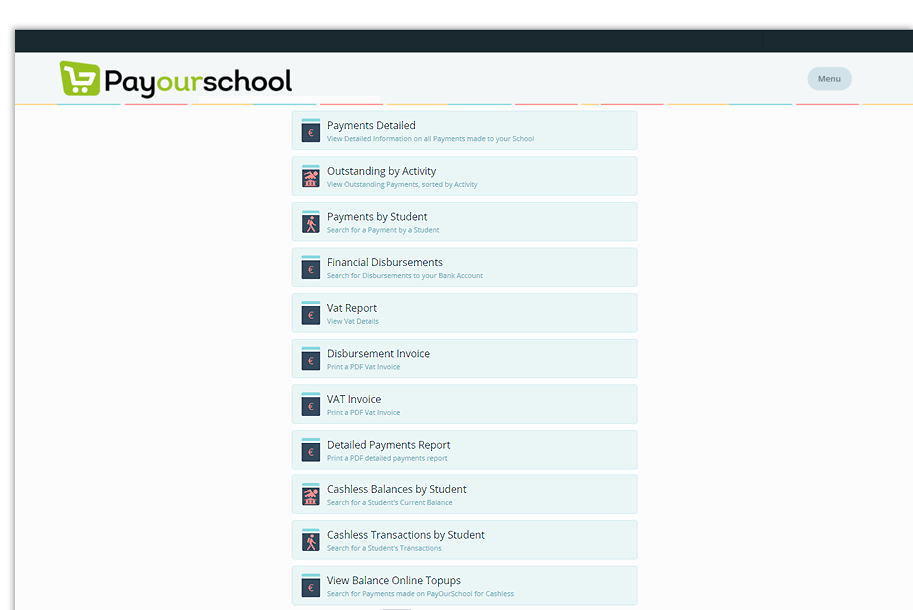Click the euro icon beside View Balance Online Topups

[311, 586]
